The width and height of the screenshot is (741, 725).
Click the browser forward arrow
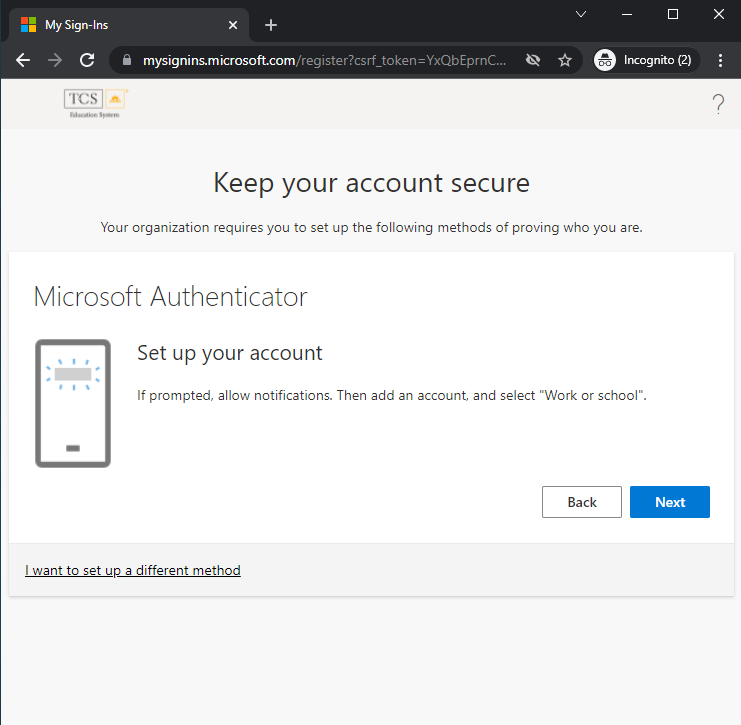click(55, 60)
